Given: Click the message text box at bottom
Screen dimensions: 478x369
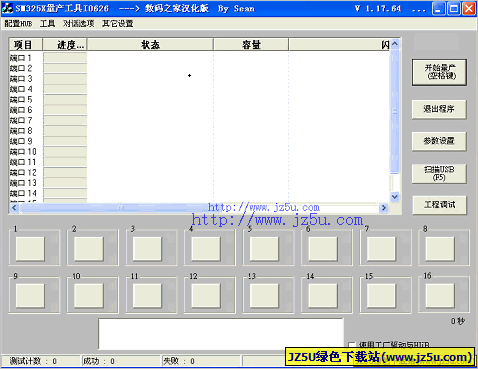Looking at the screenshot, I should tap(221, 334).
